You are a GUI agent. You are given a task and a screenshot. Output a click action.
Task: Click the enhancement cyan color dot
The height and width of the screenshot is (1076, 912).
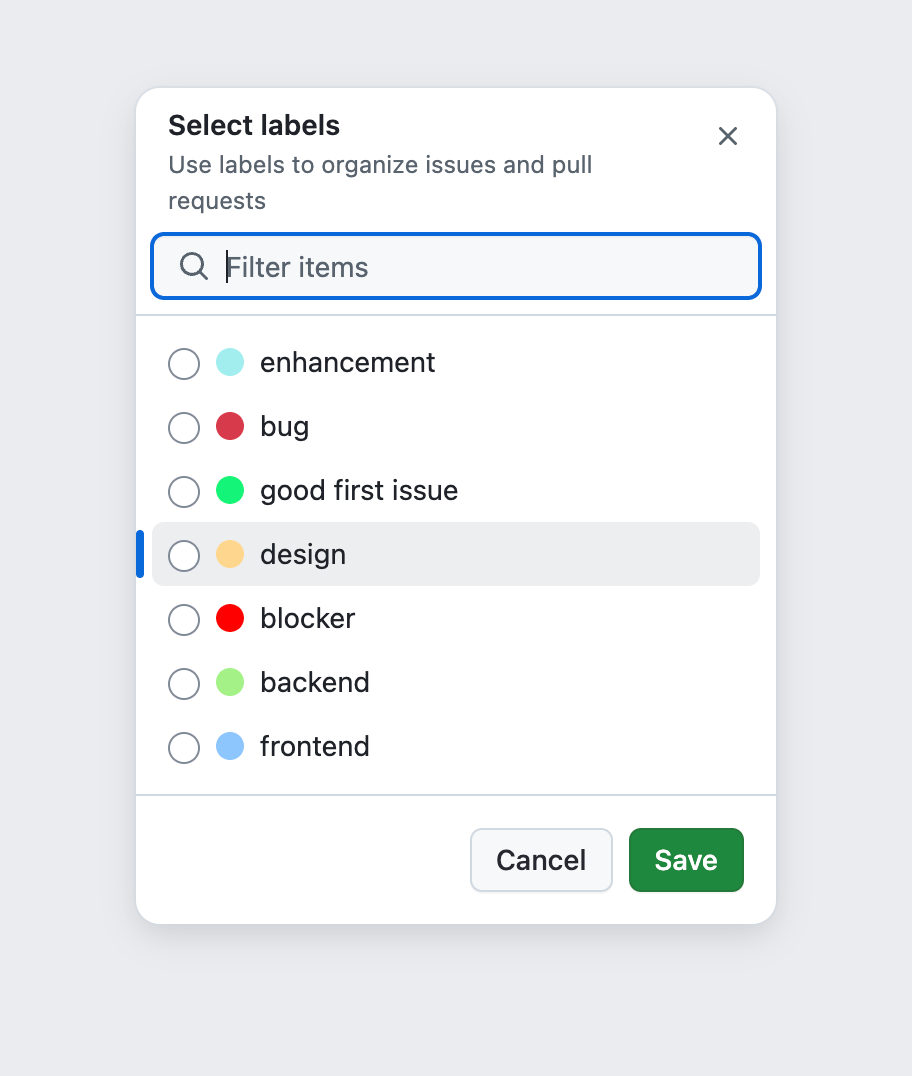click(230, 362)
